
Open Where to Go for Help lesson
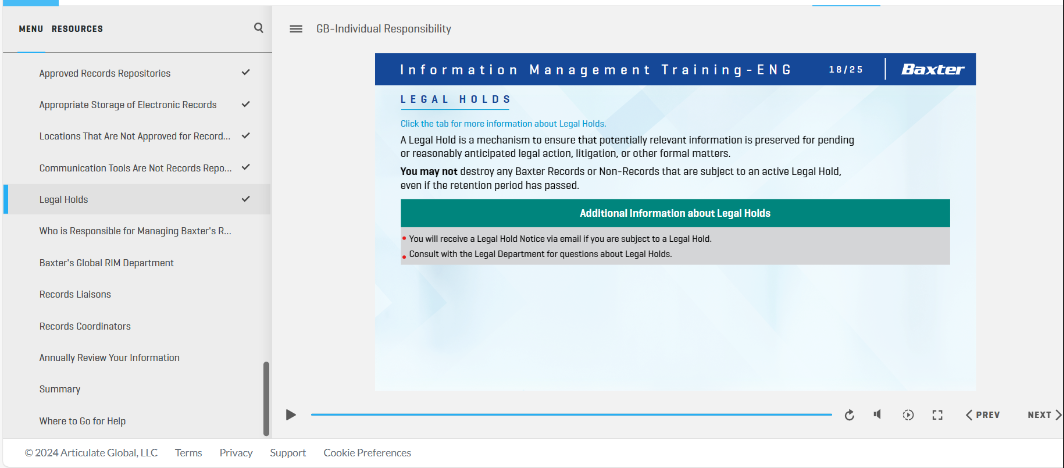pos(137,421)
